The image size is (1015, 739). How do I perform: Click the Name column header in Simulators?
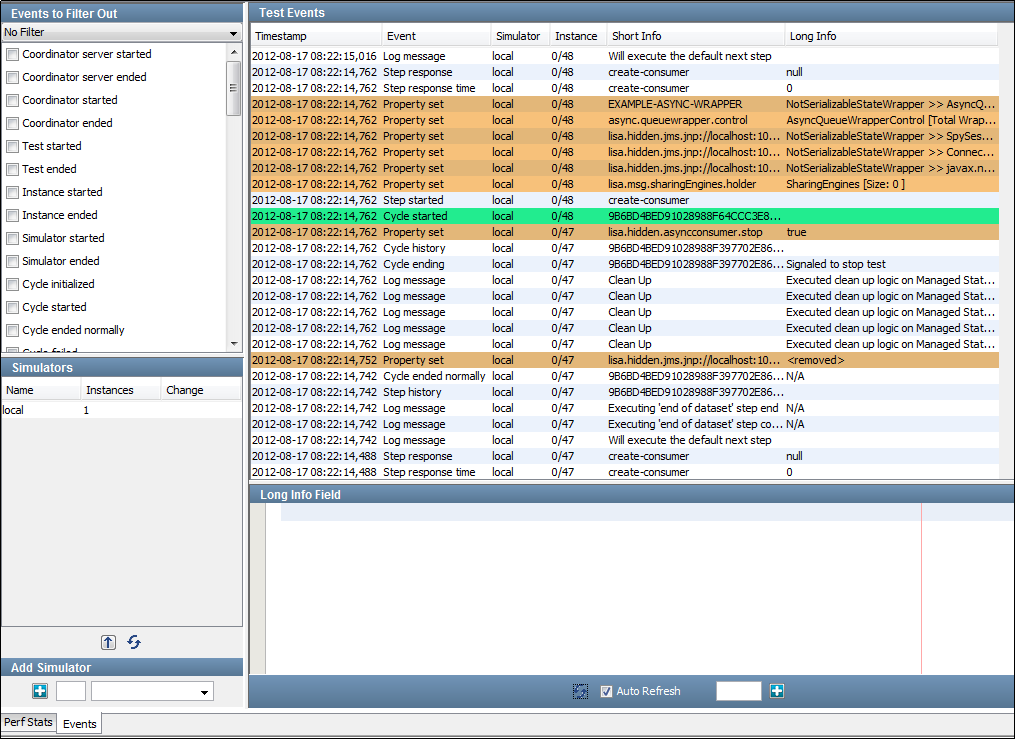click(41, 390)
